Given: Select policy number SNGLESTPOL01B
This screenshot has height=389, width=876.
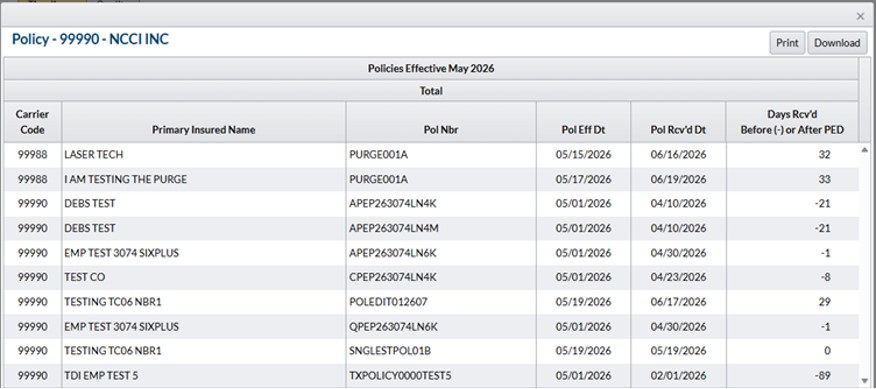Looking at the screenshot, I should click(x=390, y=351).
